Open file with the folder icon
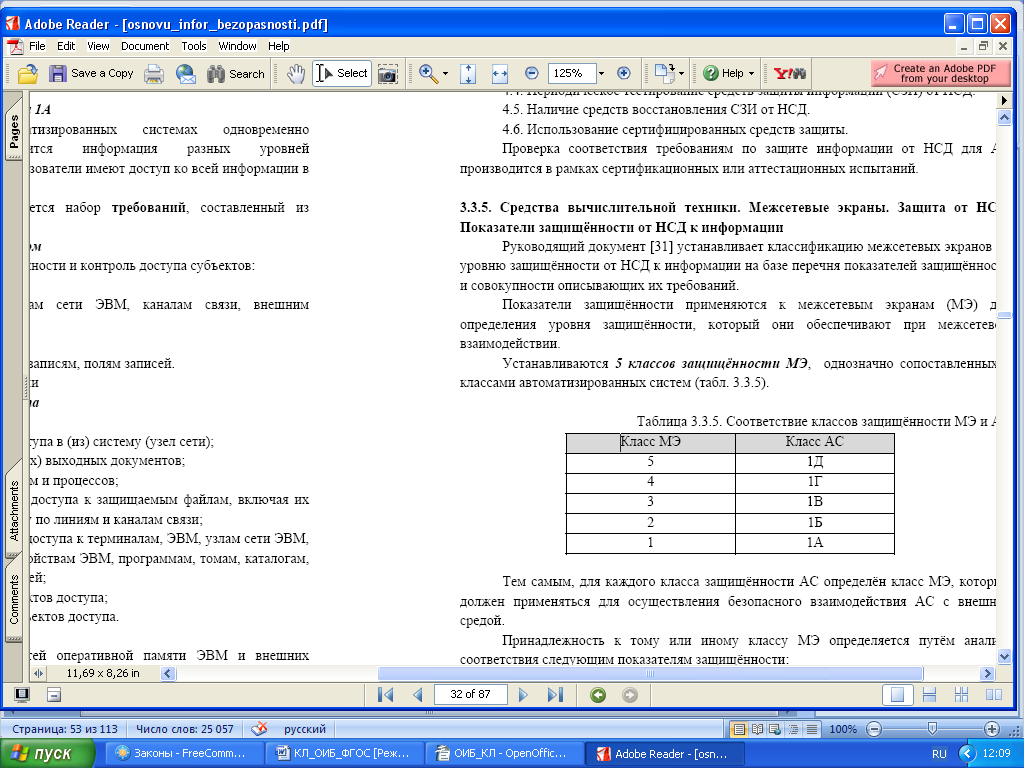The width and height of the screenshot is (1024, 768). click(27, 74)
